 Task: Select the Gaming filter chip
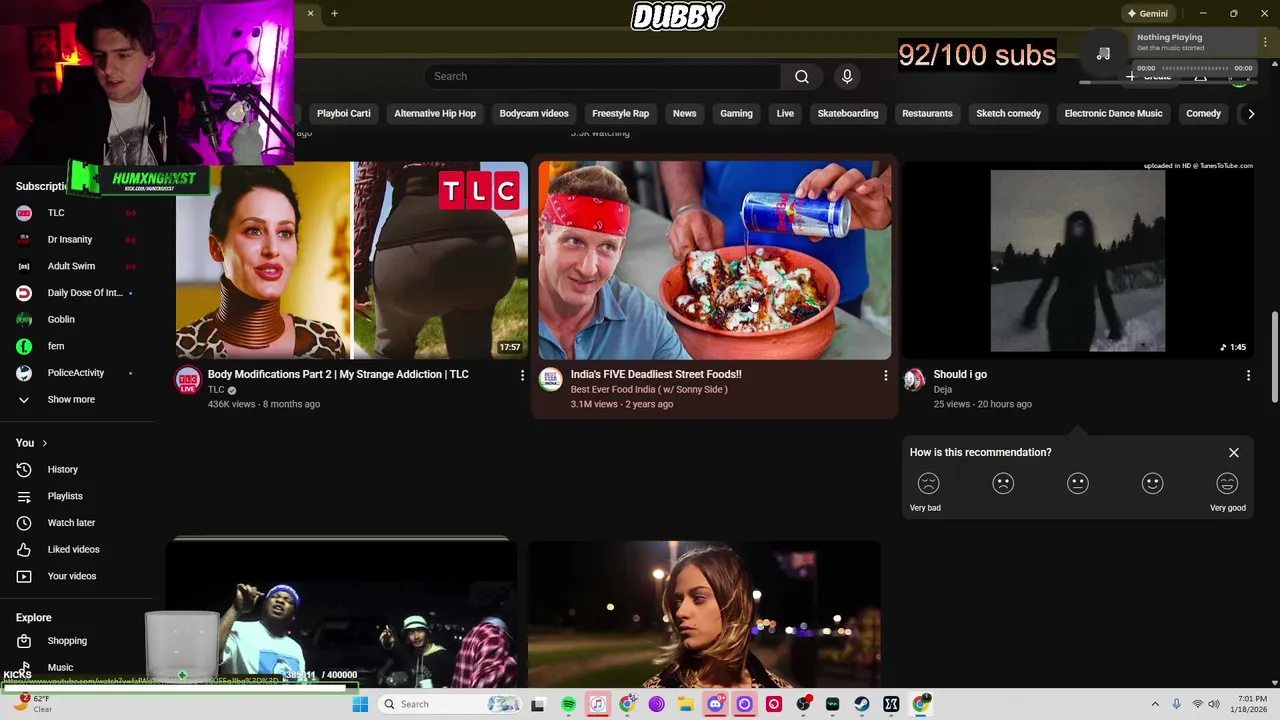(736, 113)
